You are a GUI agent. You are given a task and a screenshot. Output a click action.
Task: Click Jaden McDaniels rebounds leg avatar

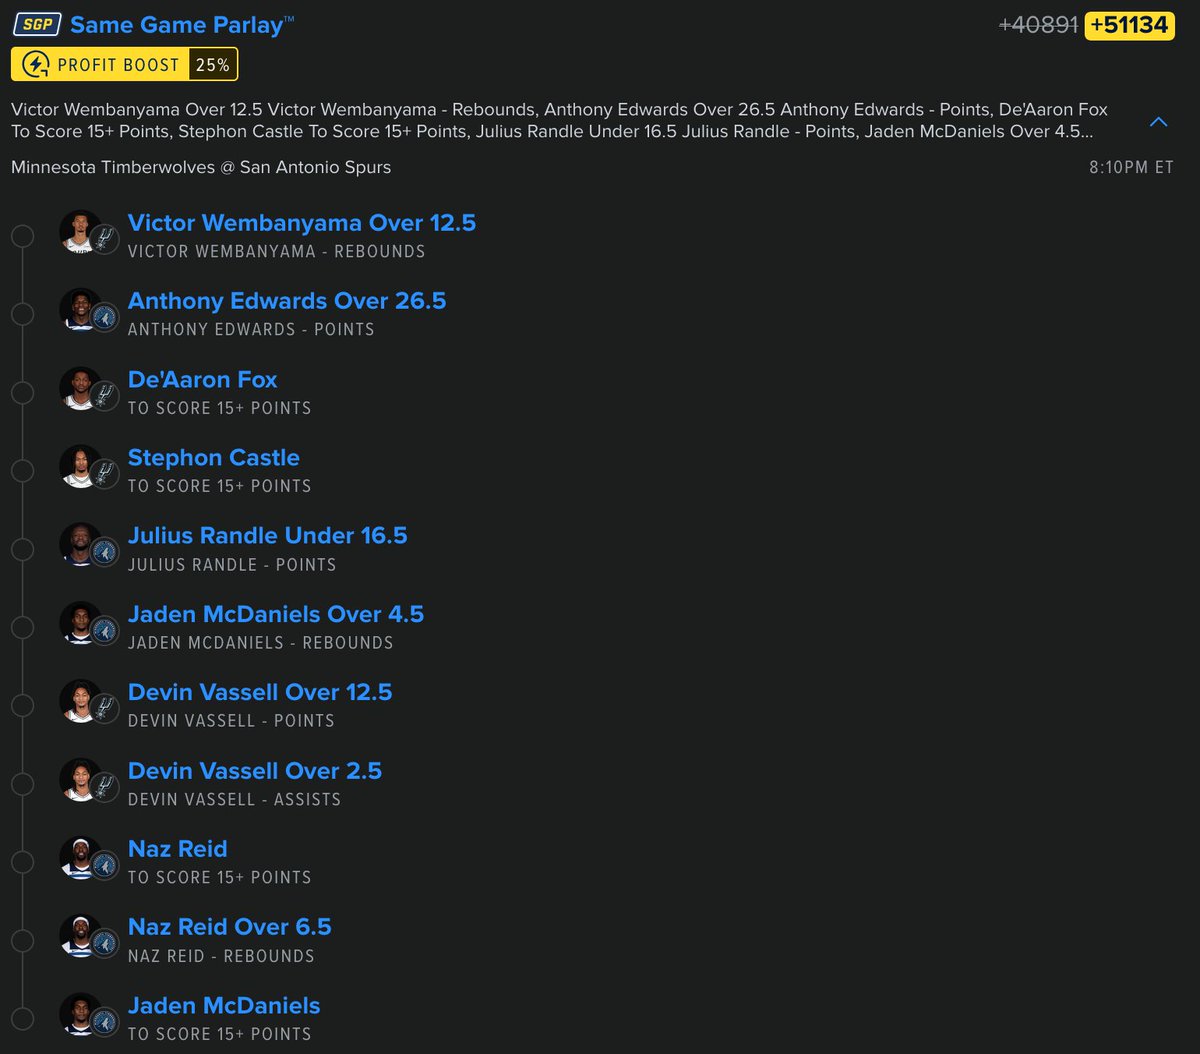coord(80,623)
